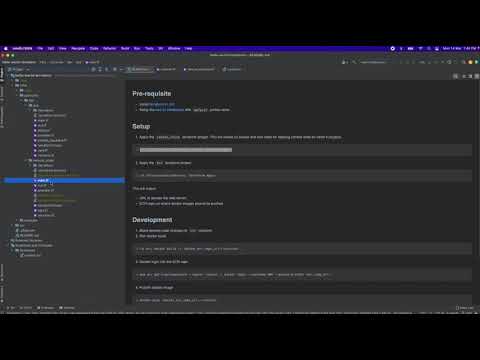
Task: Open the File menu
Action: pos(40,49)
